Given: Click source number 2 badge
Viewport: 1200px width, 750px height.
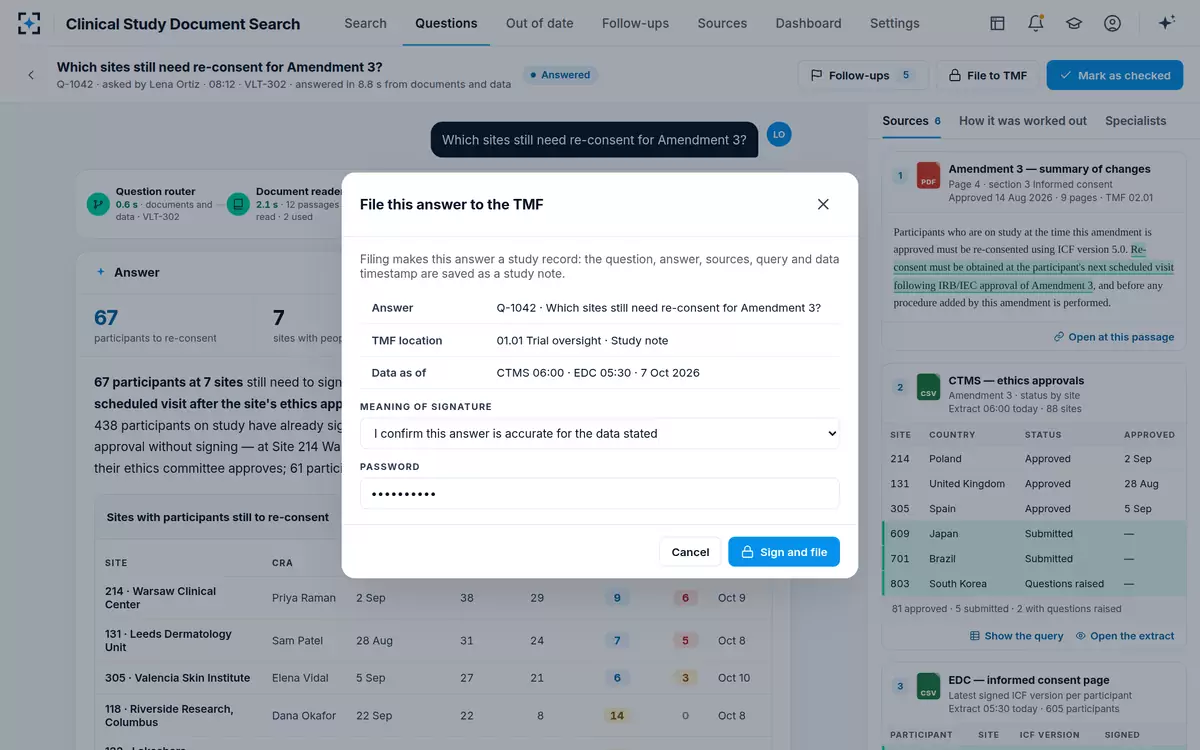Looking at the screenshot, I should (900, 388).
